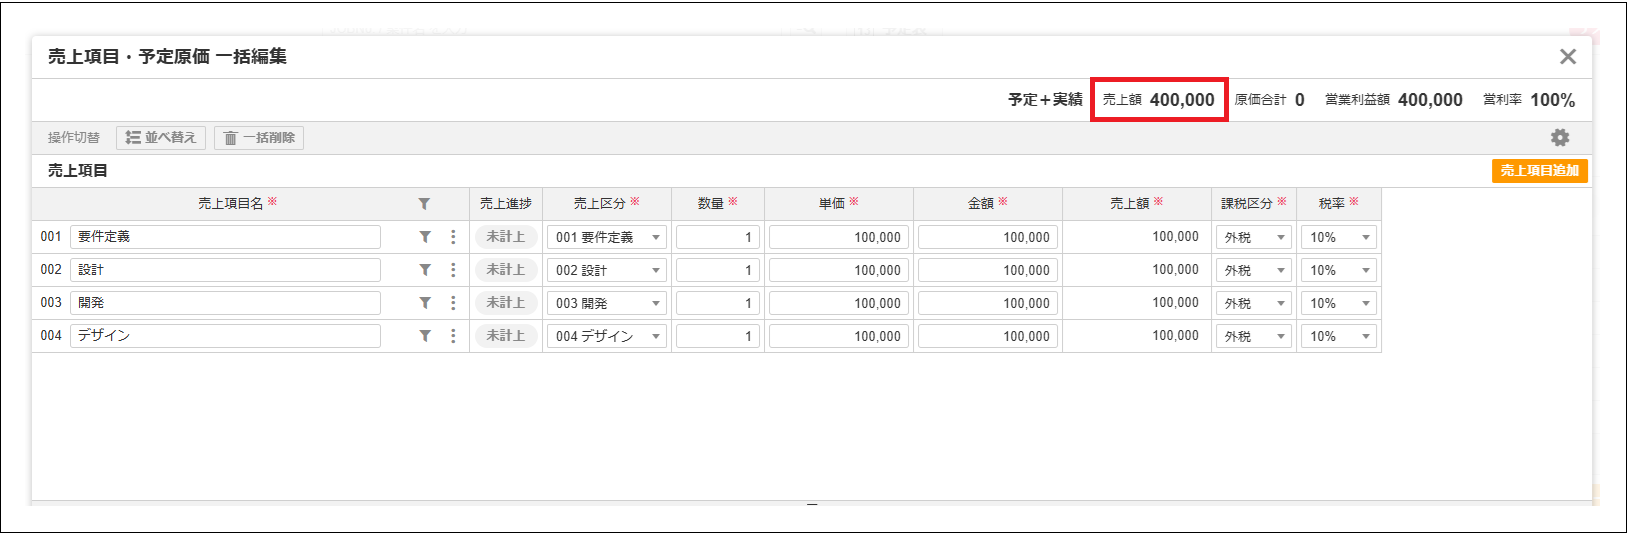Expand 税率 10% dropdown on デザイン row

click(x=1339, y=337)
